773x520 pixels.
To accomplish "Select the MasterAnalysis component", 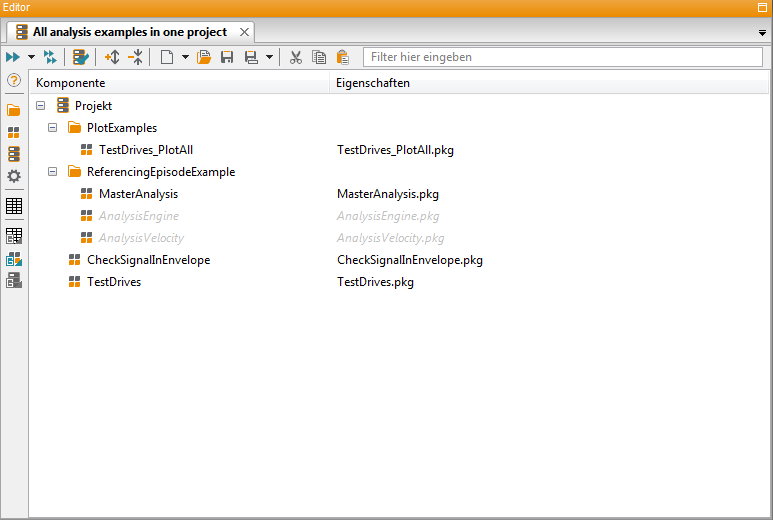I will click(x=138, y=194).
